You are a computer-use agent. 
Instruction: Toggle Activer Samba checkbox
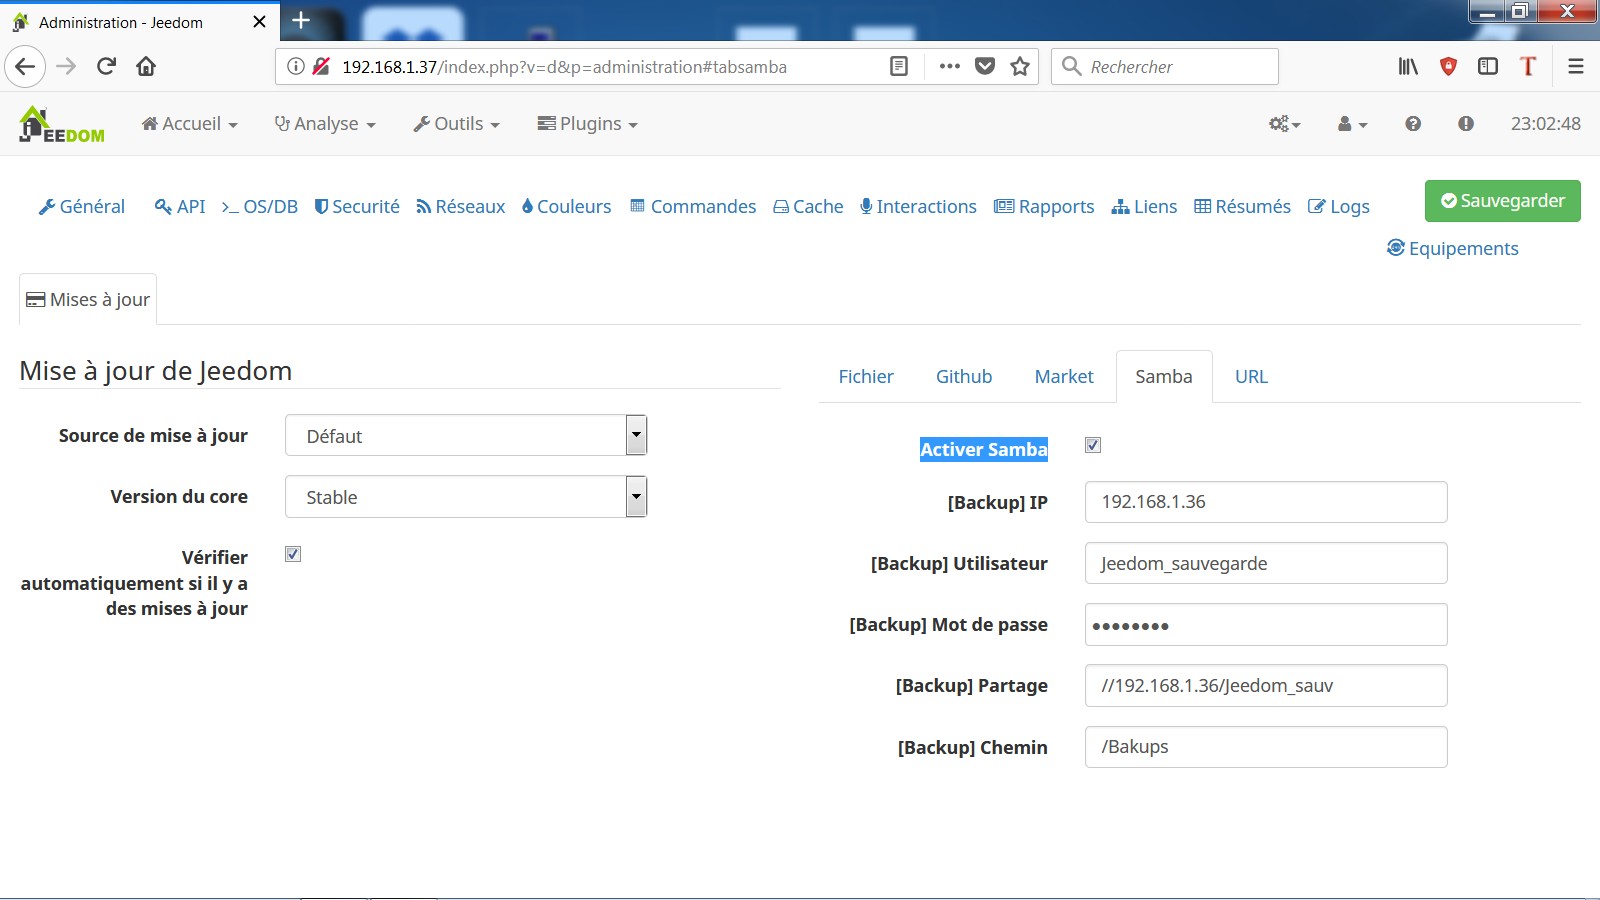tap(1093, 445)
